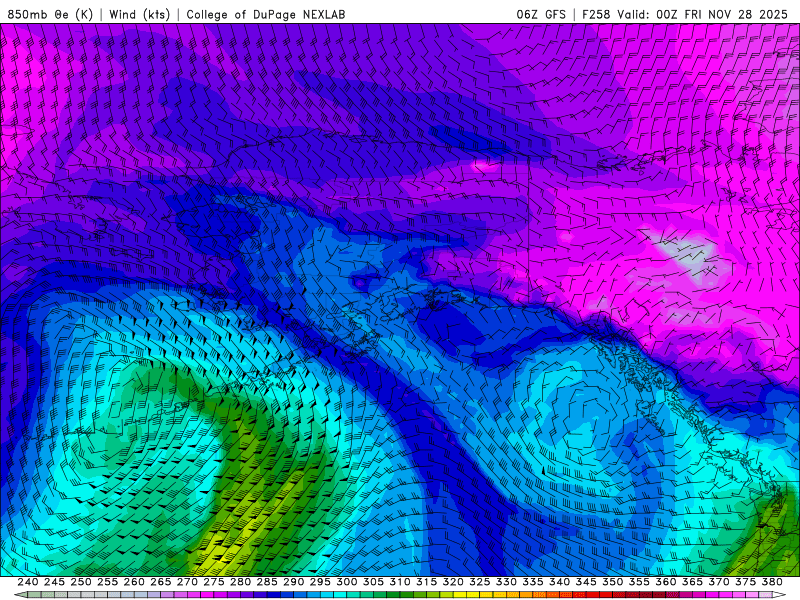Image resolution: width=800 pixels, height=600 pixels.
Task: Click the 340 value on the color scale
Action: point(559,582)
